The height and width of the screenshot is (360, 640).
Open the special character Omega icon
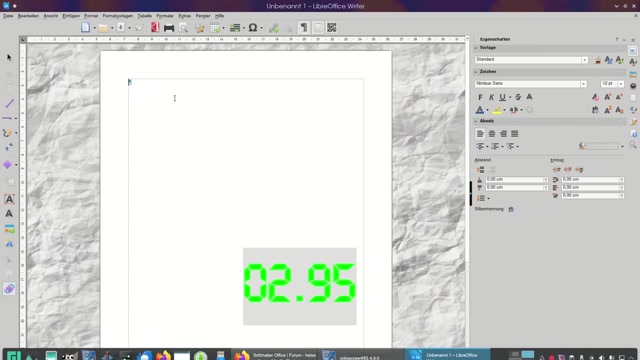[253, 28]
